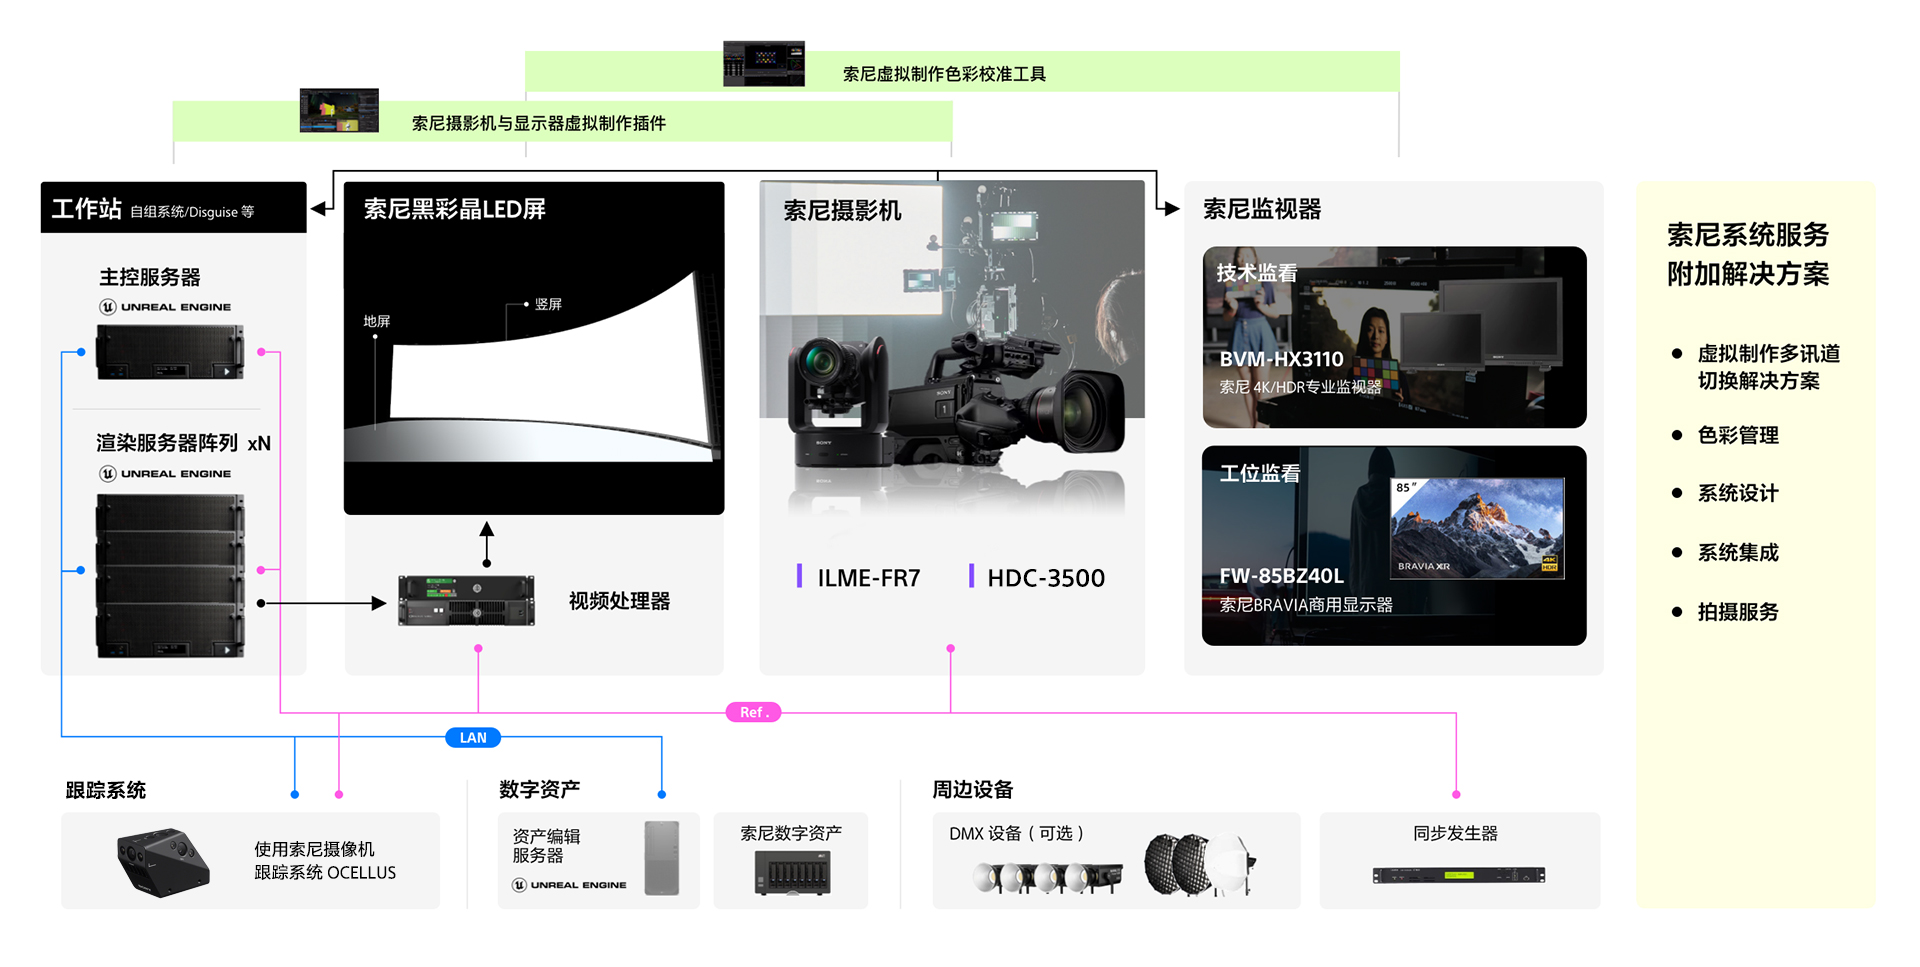The image size is (1920, 967).
Task: Click the virtual production plugin screenshot thumbnail
Action: 339,111
